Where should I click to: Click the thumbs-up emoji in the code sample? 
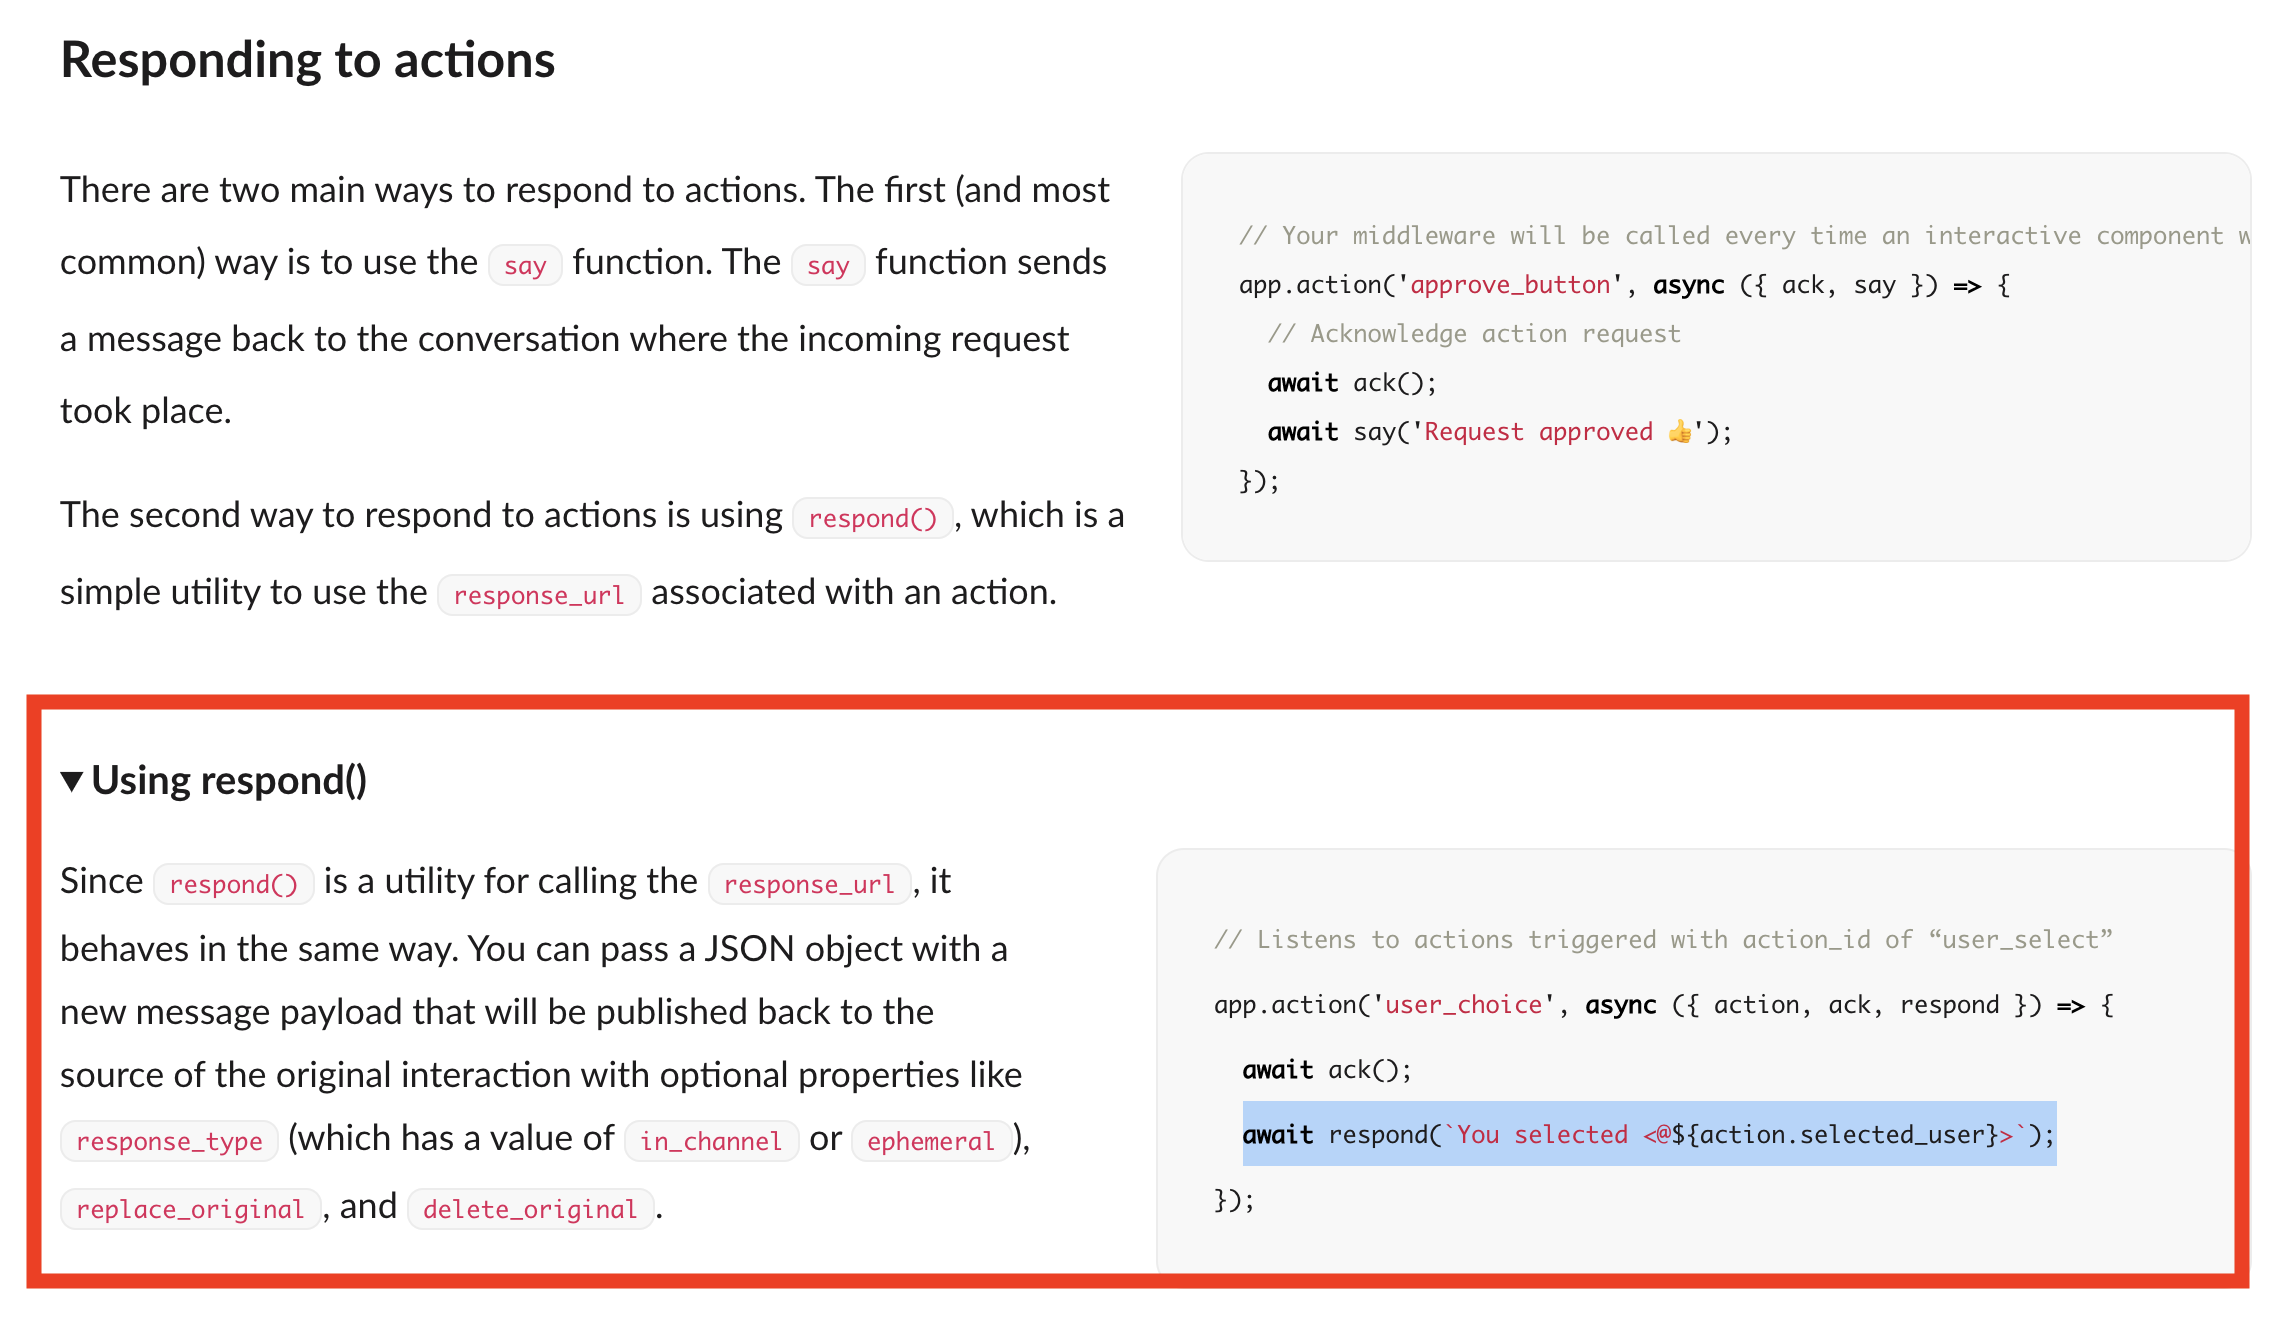click(1681, 431)
